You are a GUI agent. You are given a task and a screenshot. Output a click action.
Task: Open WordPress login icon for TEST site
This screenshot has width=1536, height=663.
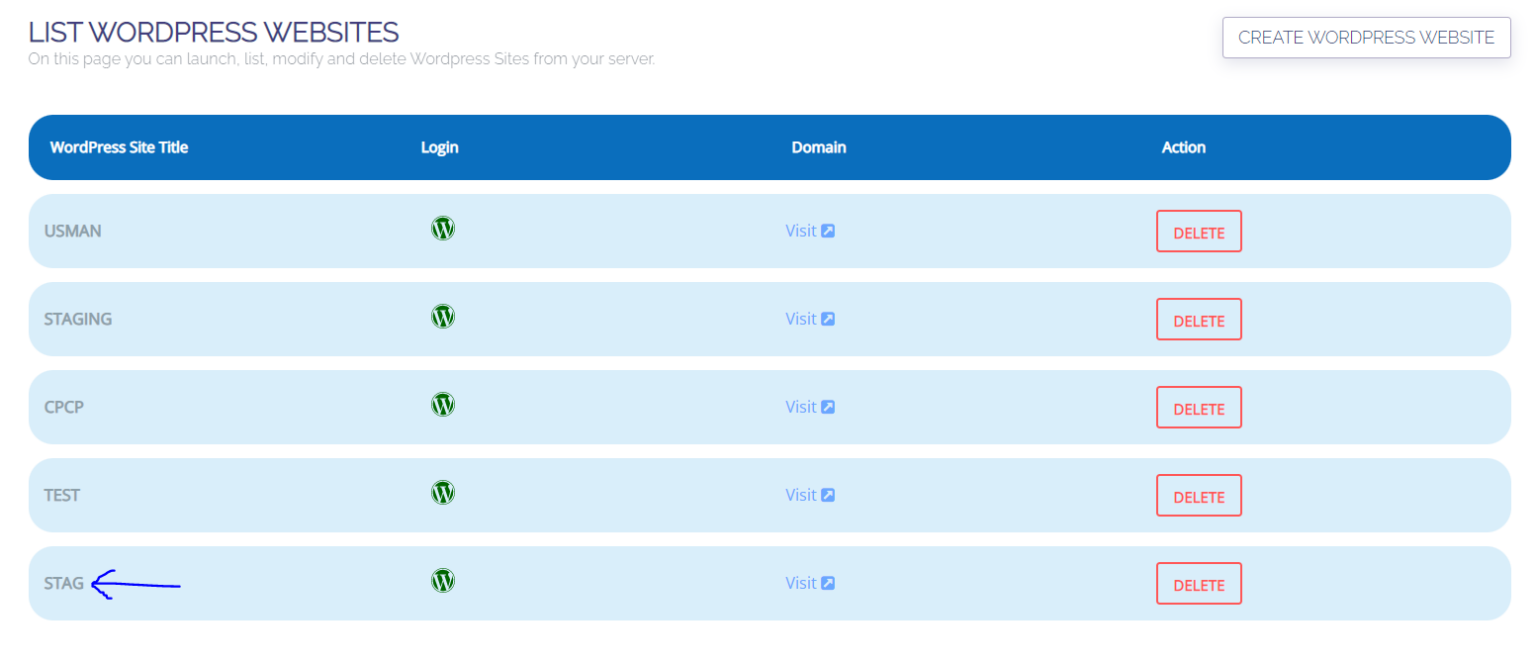[442, 493]
